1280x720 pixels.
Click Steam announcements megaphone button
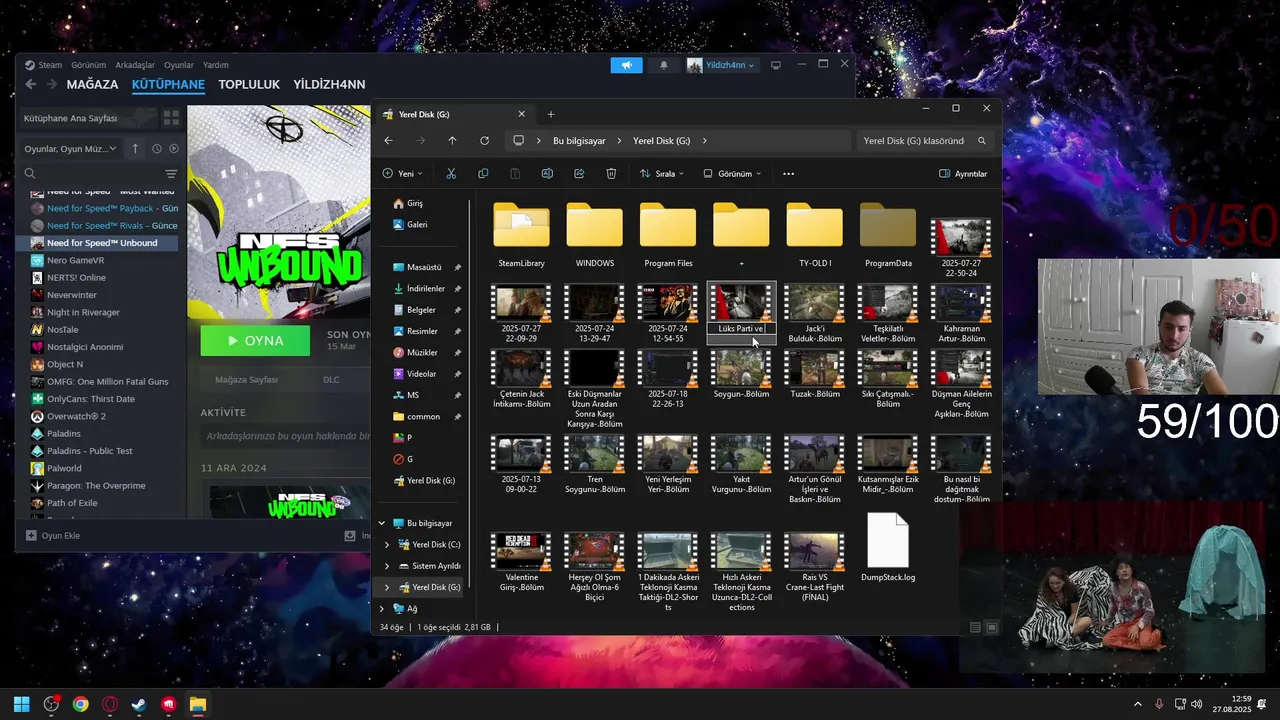click(x=626, y=65)
